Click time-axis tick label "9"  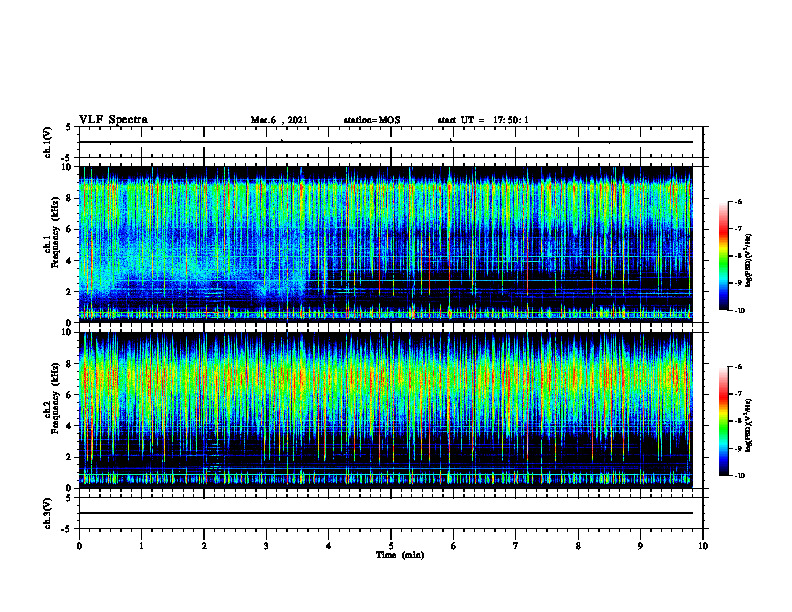tap(640, 546)
